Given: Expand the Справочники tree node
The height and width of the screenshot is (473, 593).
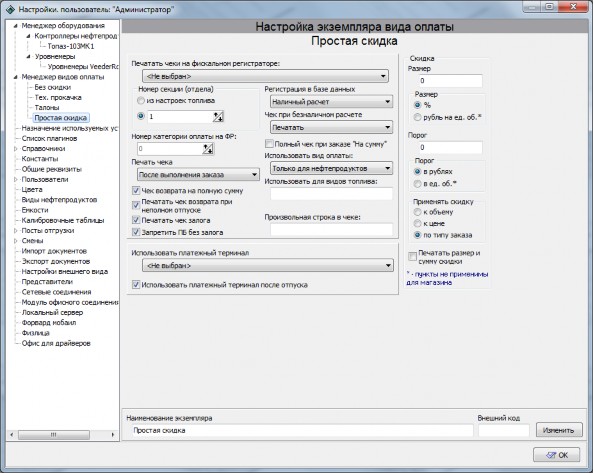Looking at the screenshot, I should (x=16, y=149).
